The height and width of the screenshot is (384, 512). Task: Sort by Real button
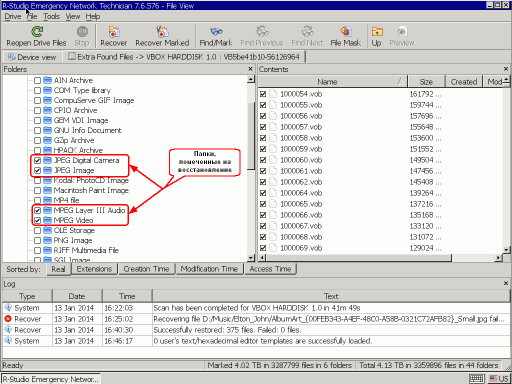58,269
